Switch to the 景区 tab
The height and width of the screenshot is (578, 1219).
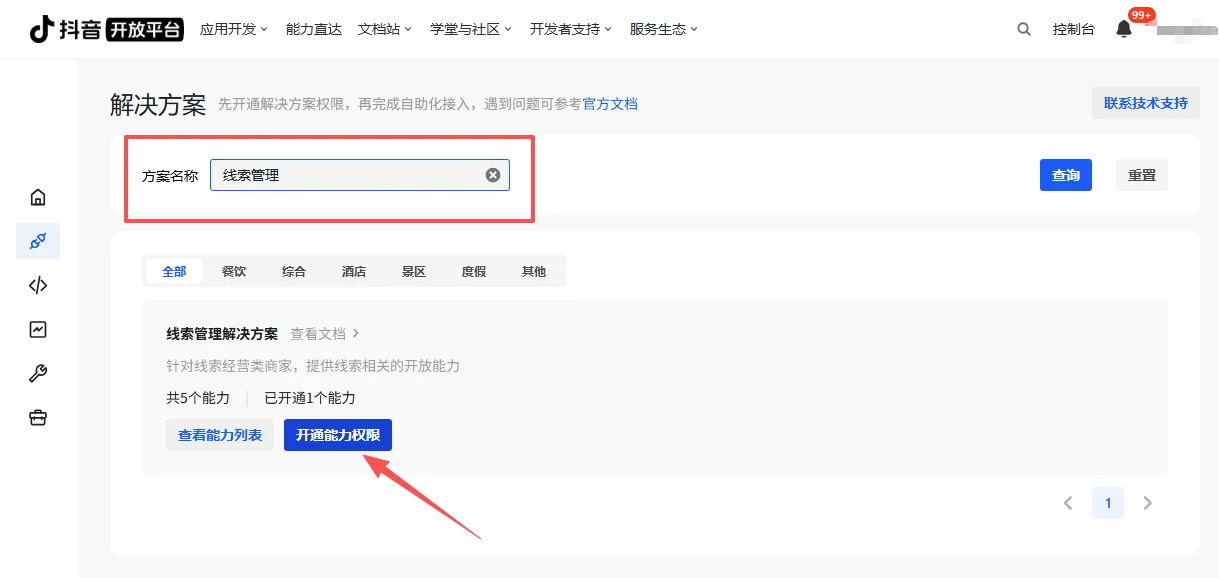point(414,271)
